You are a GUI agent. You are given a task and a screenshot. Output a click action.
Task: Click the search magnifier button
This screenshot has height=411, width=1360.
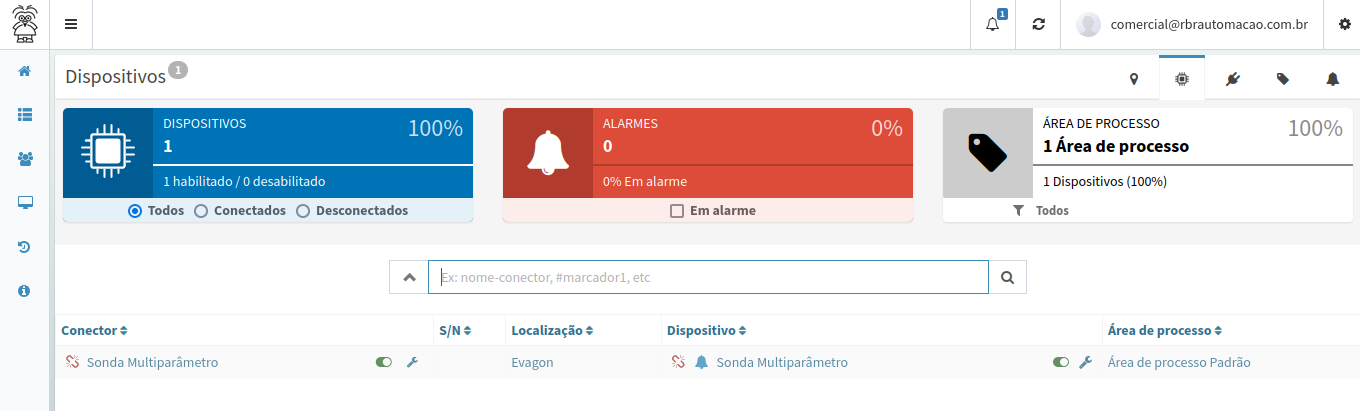pyautogui.click(x=1007, y=277)
